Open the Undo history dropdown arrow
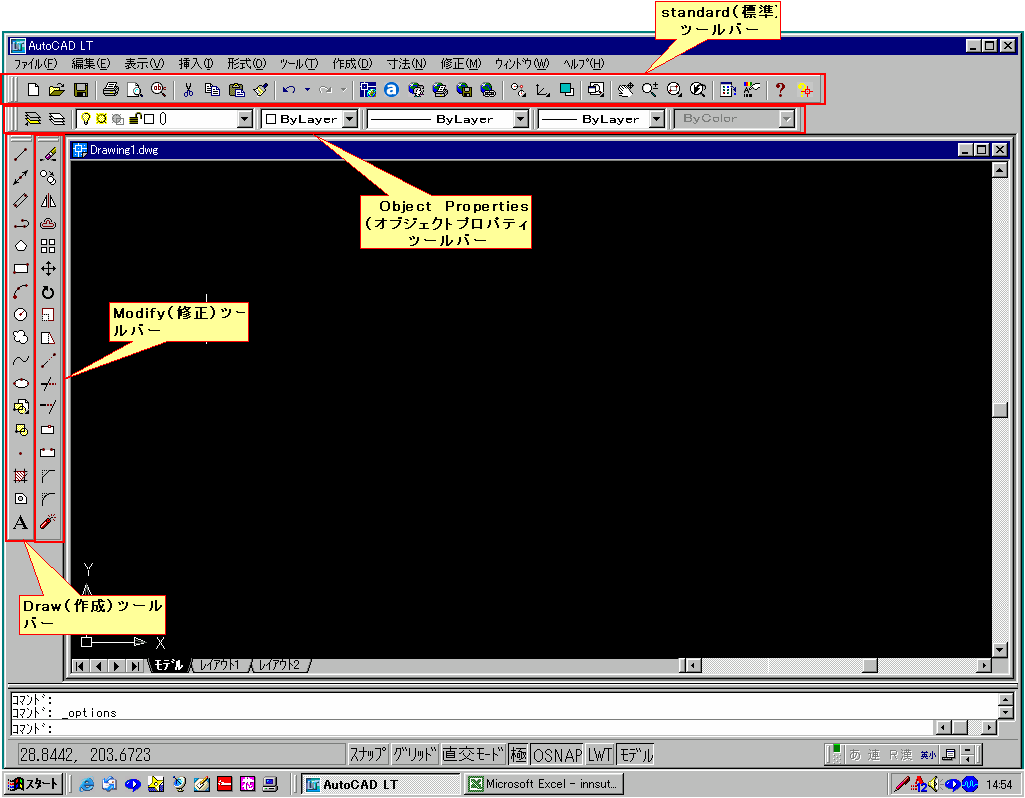This screenshot has height=798, width=1025. coord(307,90)
